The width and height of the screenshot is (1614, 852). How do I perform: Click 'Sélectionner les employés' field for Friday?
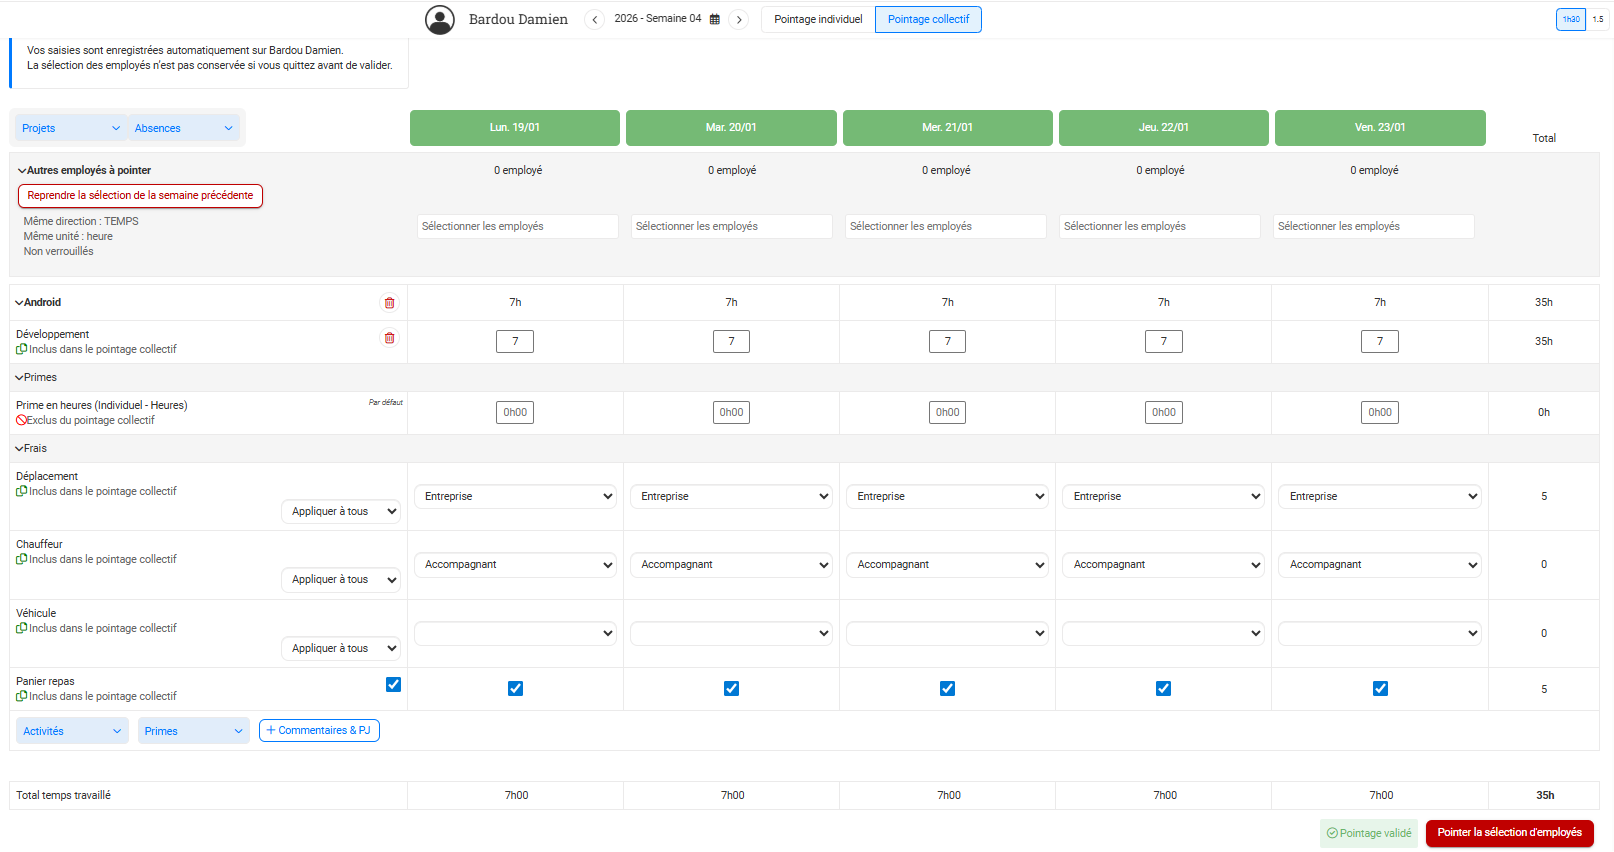click(1374, 227)
